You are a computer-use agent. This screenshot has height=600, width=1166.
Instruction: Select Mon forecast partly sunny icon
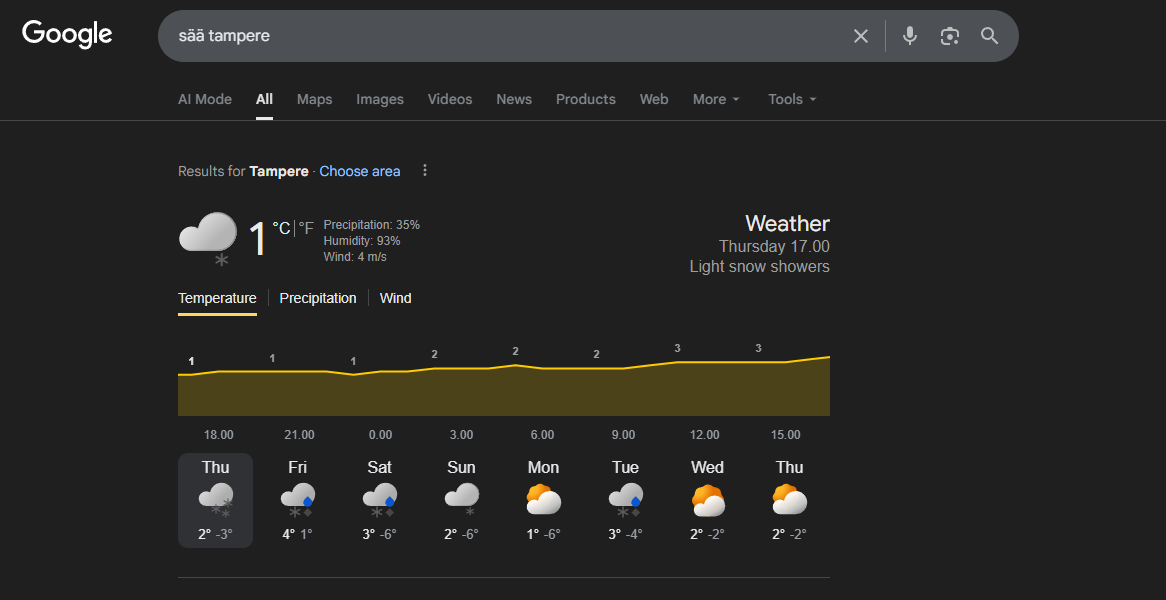click(x=544, y=500)
